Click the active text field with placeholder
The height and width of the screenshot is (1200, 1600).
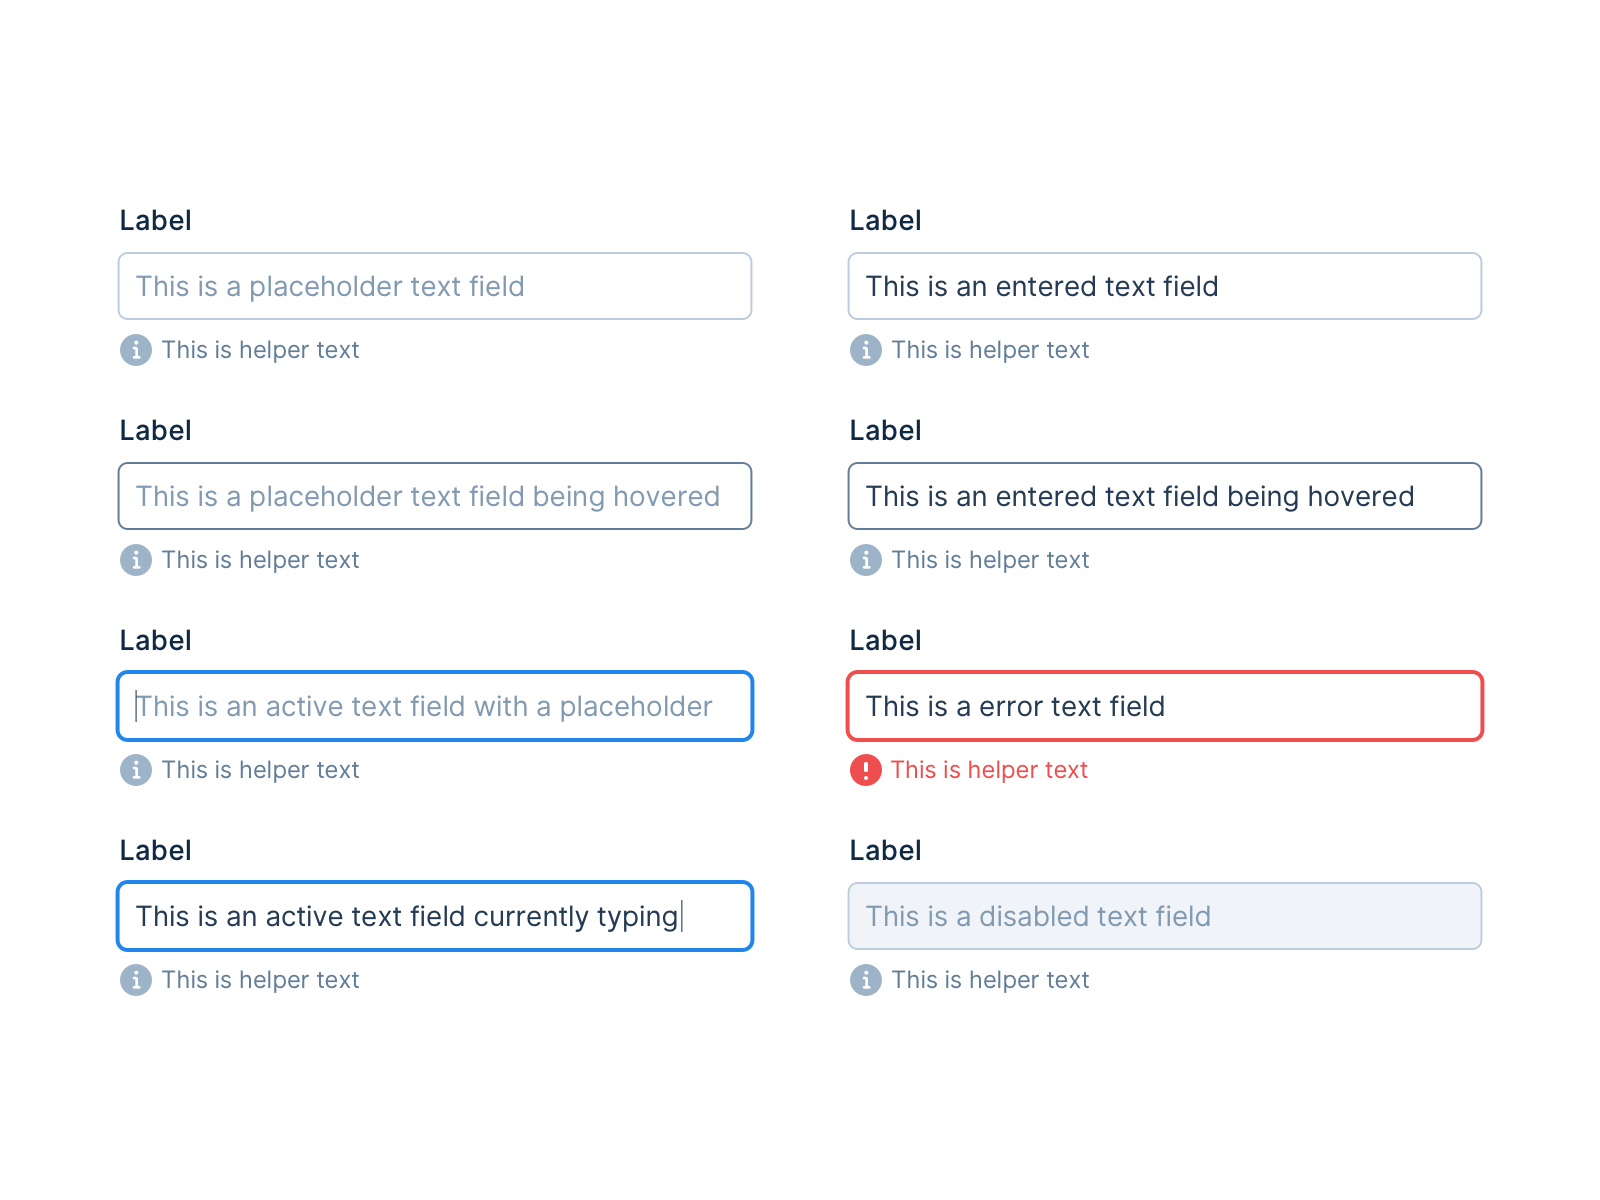point(435,706)
